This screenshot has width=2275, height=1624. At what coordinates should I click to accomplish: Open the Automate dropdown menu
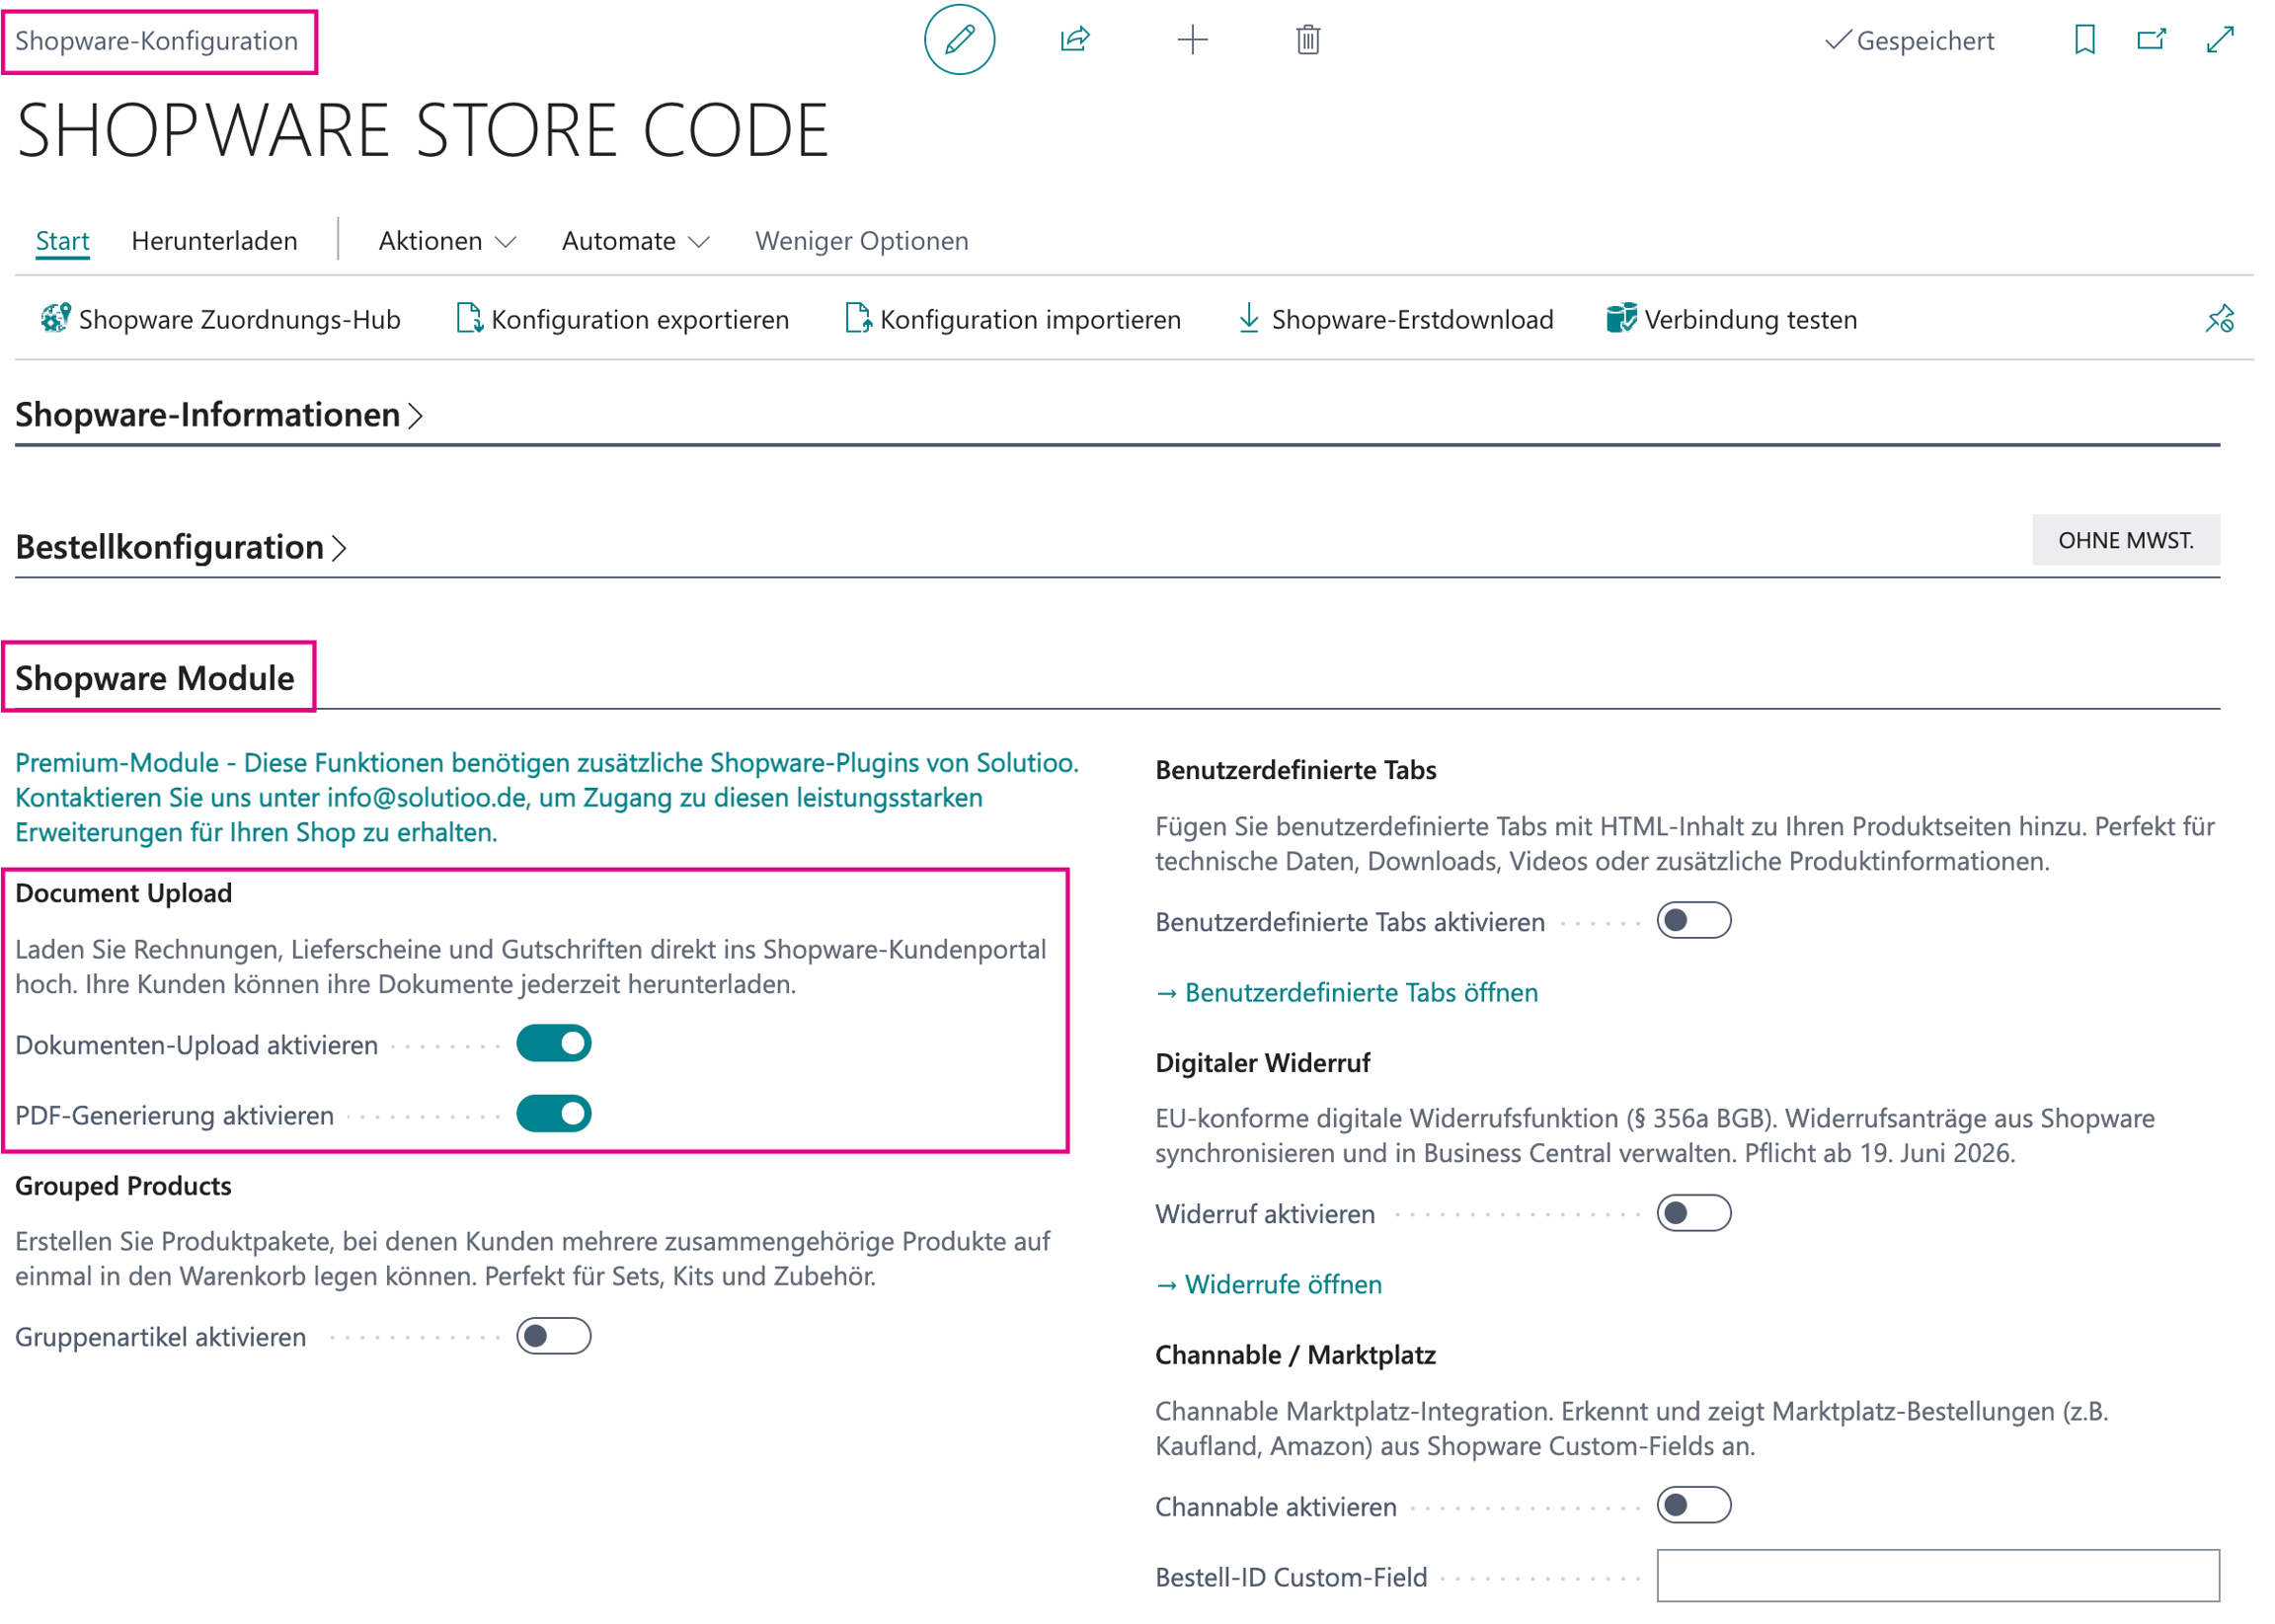coord(635,241)
